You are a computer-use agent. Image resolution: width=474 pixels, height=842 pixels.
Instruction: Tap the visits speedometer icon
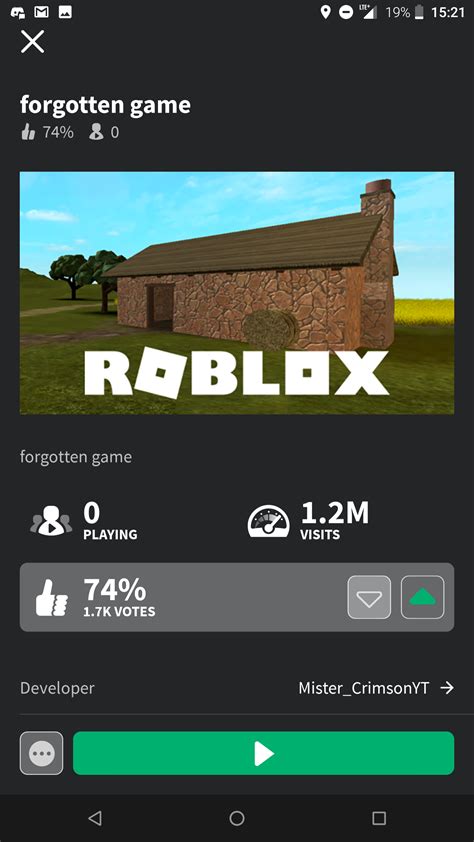coord(268,521)
